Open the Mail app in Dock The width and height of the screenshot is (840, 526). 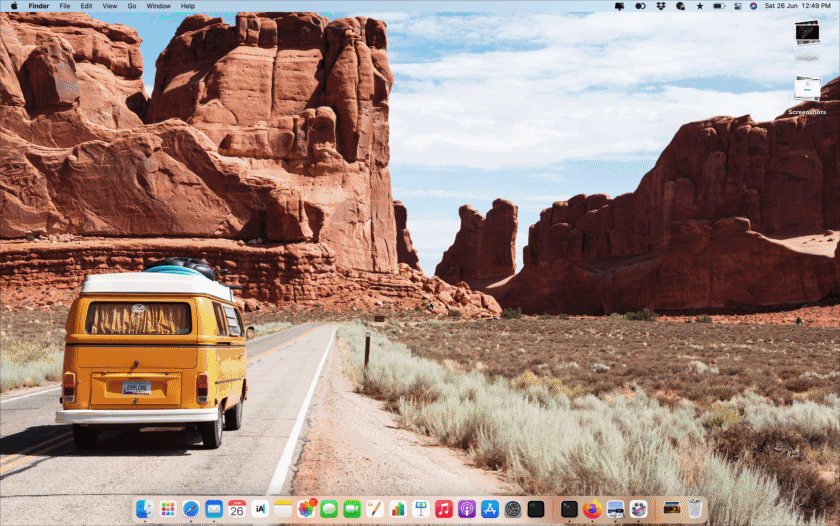click(x=214, y=509)
